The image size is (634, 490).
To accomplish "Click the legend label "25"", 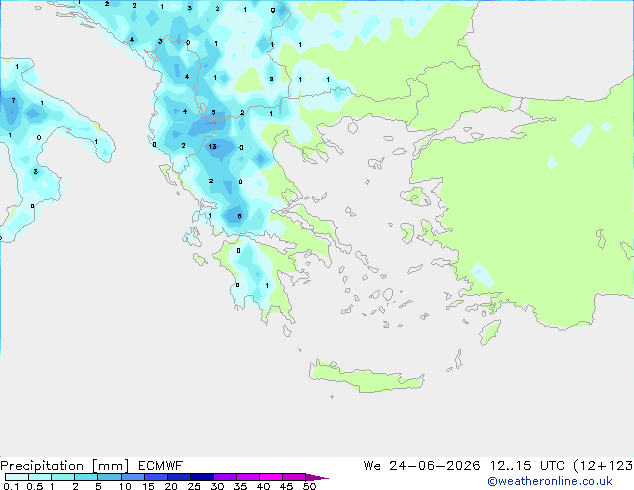I will pos(194,486).
